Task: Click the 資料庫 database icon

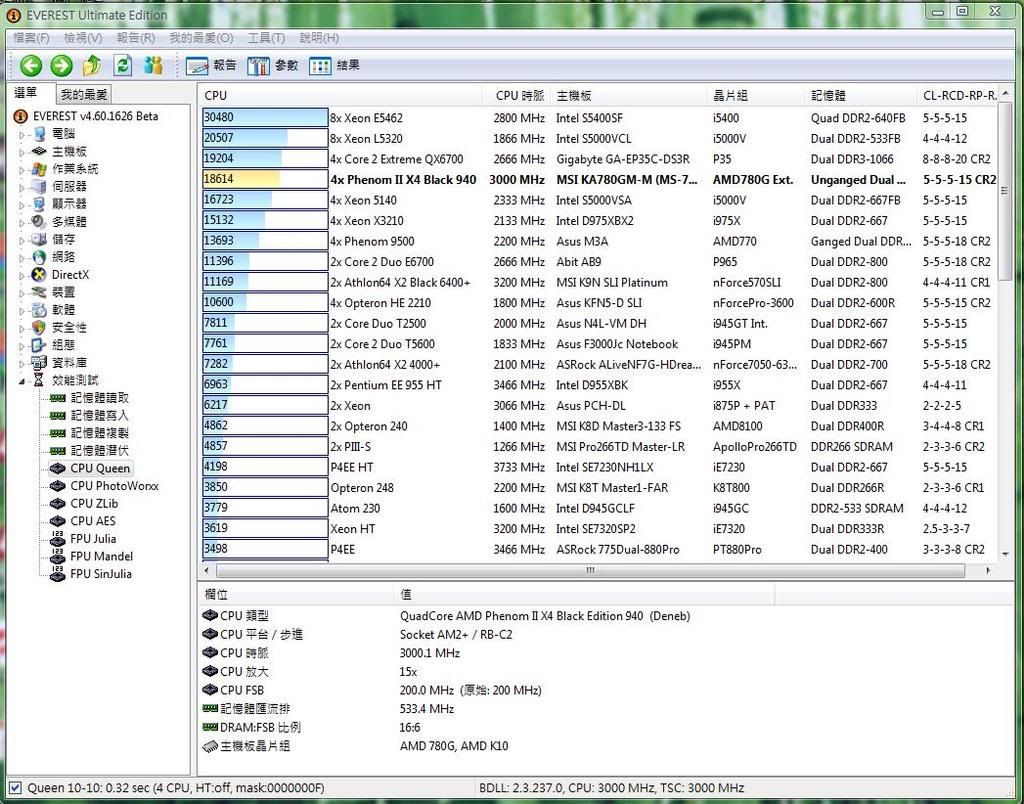Action: click(x=39, y=363)
